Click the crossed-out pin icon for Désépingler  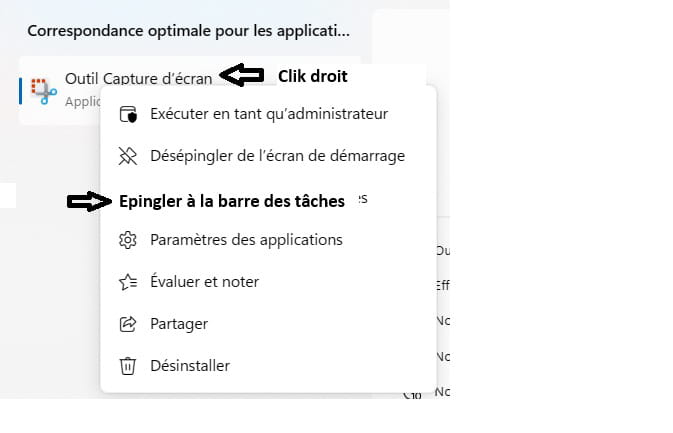click(127, 156)
